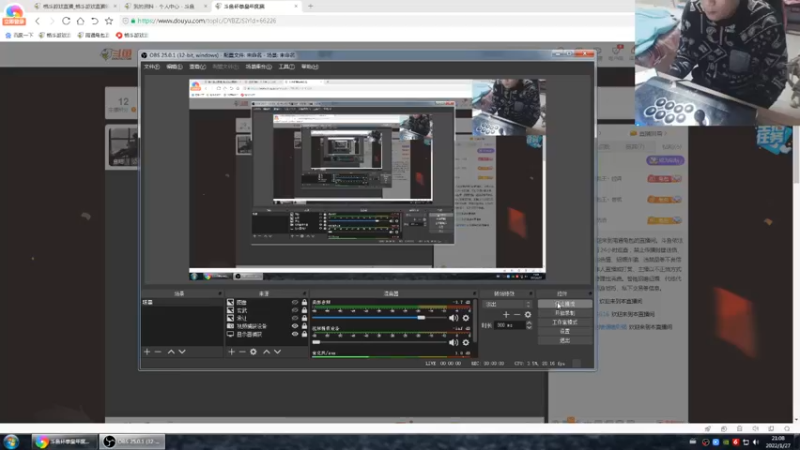Increase transition duration with up stepper
The height and width of the screenshot is (450, 800).
[x=529, y=323]
